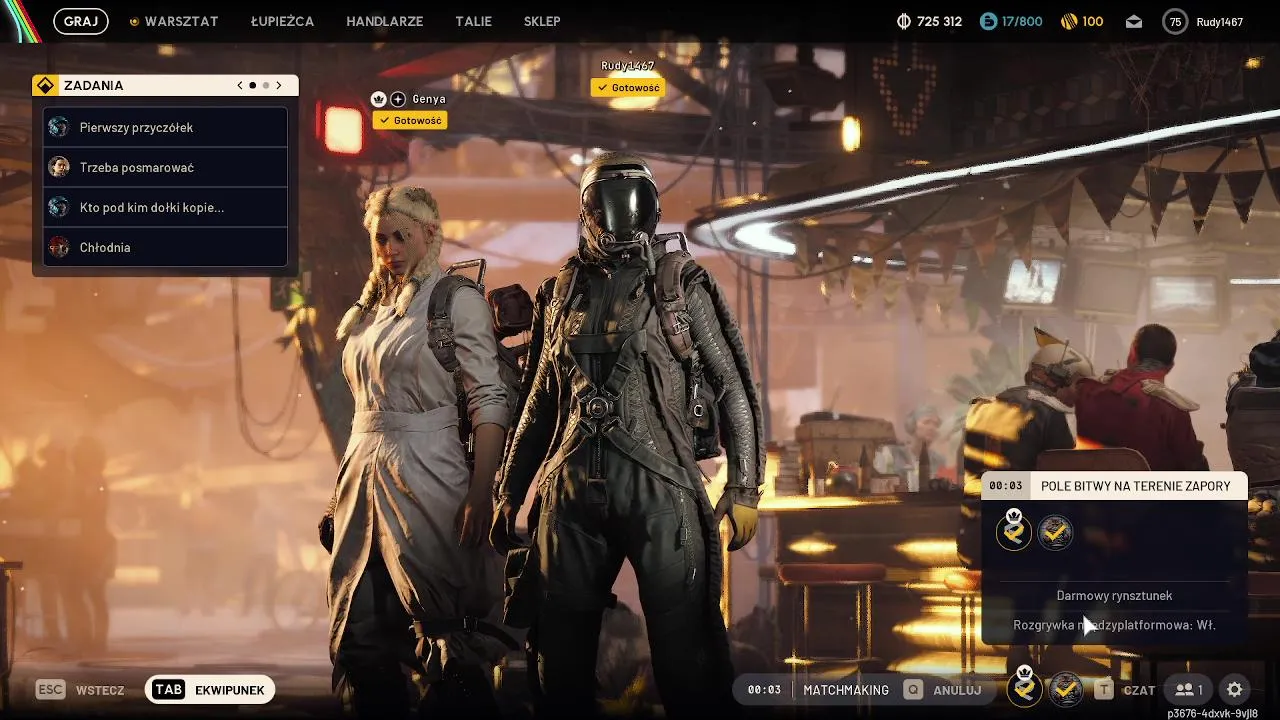This screenshot has width=1280, height=720.
Task: Select first ZADANIA page dot
Action: point(253,86)
